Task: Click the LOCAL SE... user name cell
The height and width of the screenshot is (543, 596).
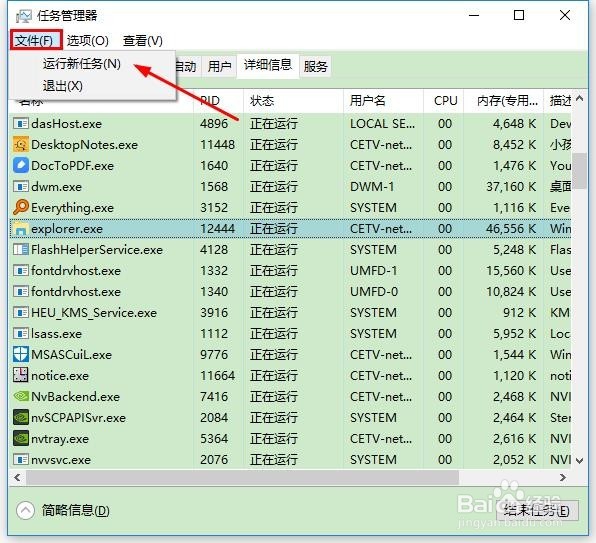Action: tap(382, 124)
